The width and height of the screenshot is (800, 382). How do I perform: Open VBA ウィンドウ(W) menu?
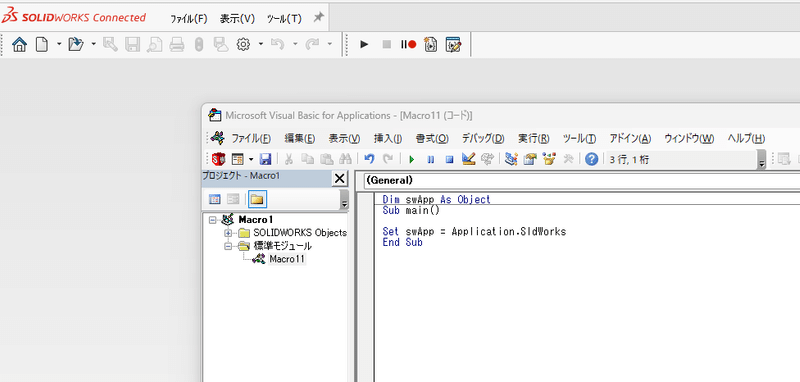(689, 138)
